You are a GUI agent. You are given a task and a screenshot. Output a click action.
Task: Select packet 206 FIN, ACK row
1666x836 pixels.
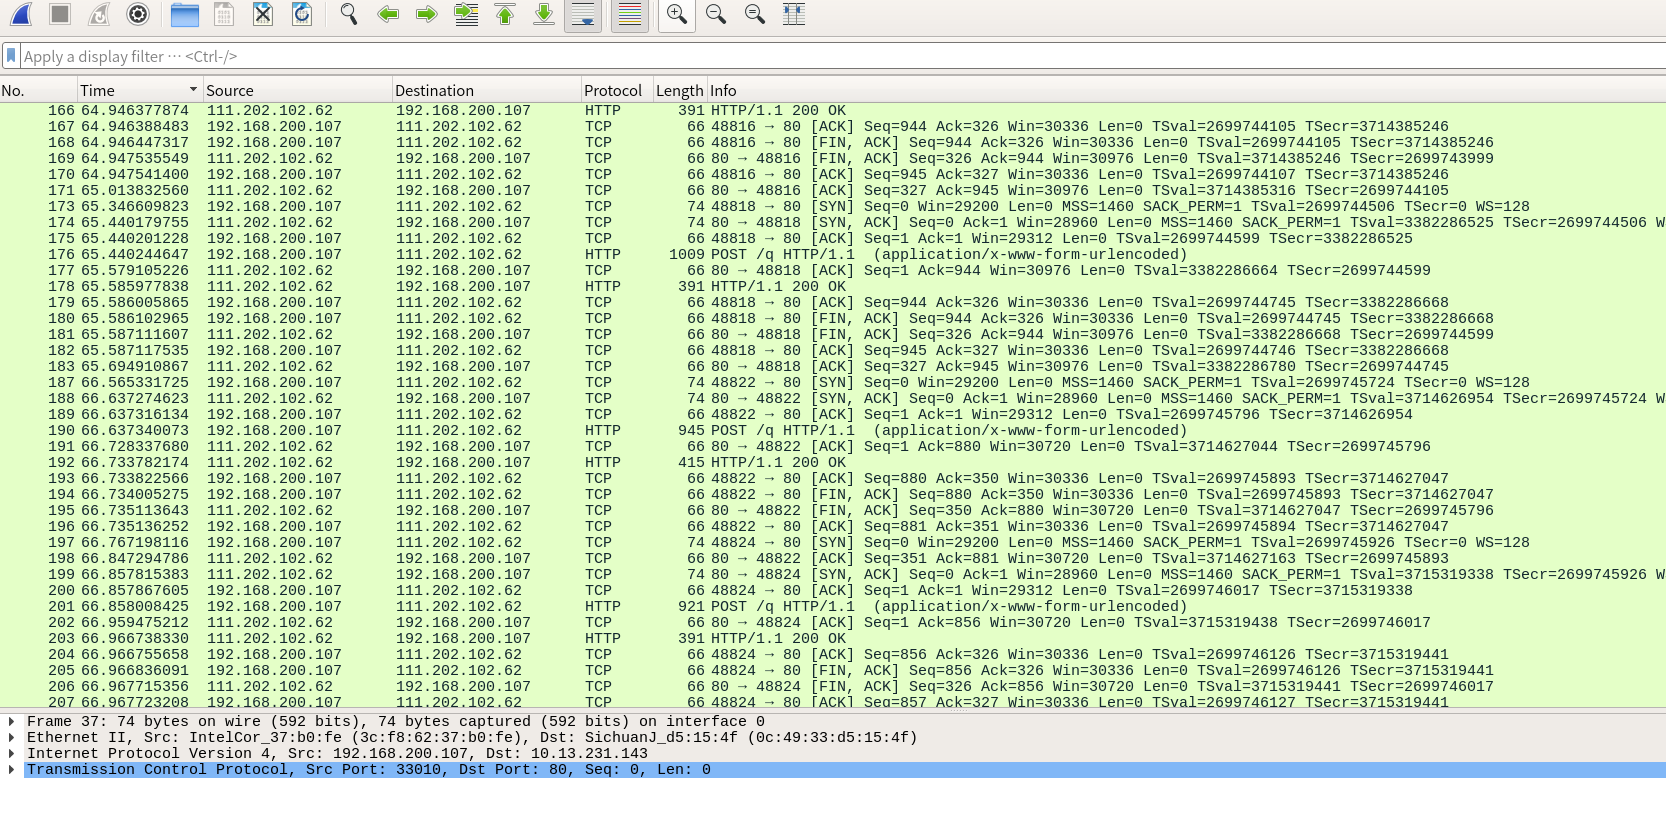coord(833,686)
